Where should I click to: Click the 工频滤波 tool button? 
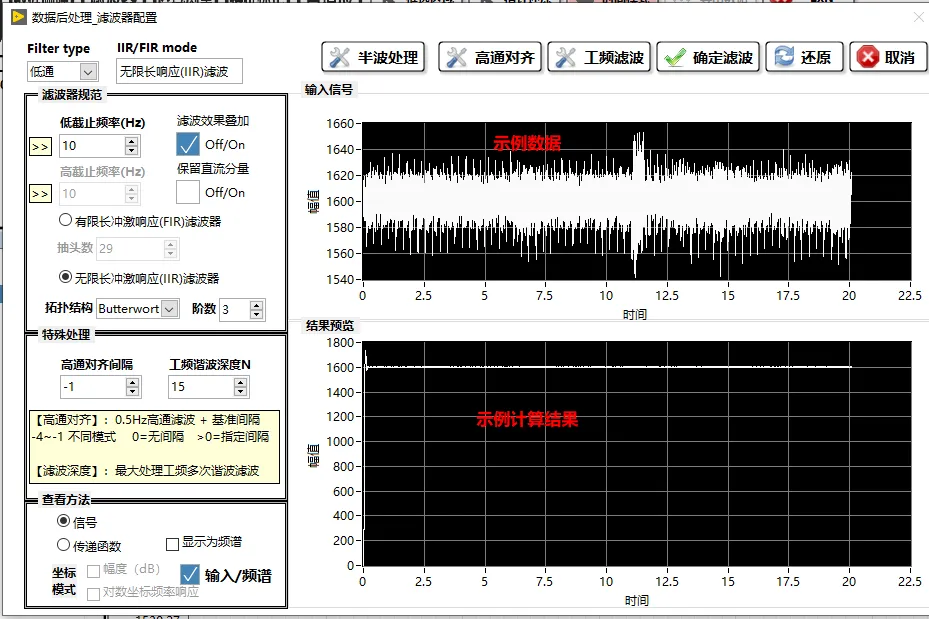(599, 57)
